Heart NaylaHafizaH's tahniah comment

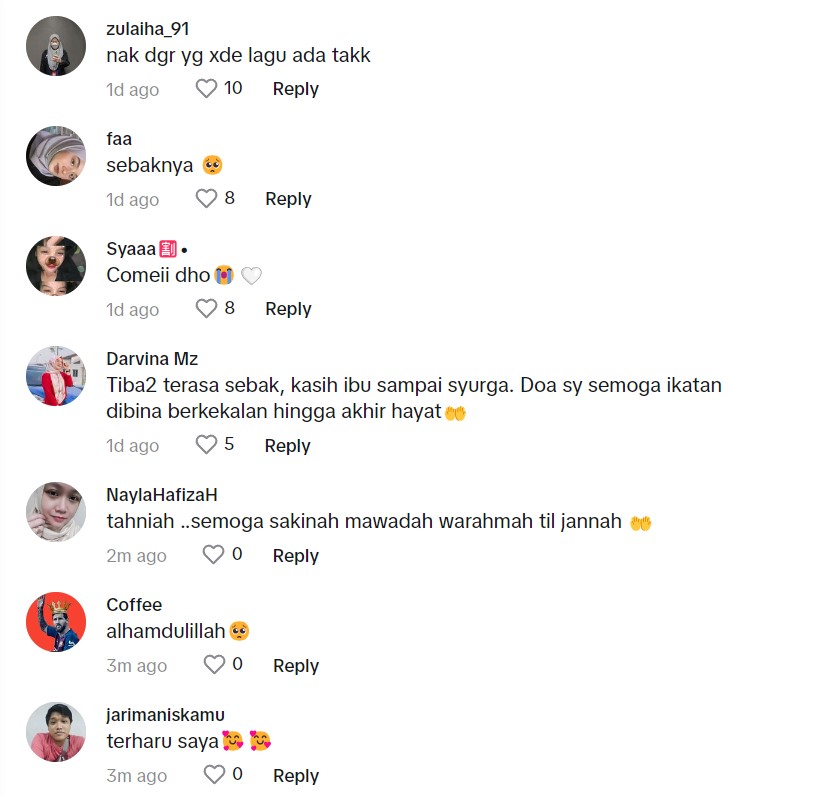[213, 555]
